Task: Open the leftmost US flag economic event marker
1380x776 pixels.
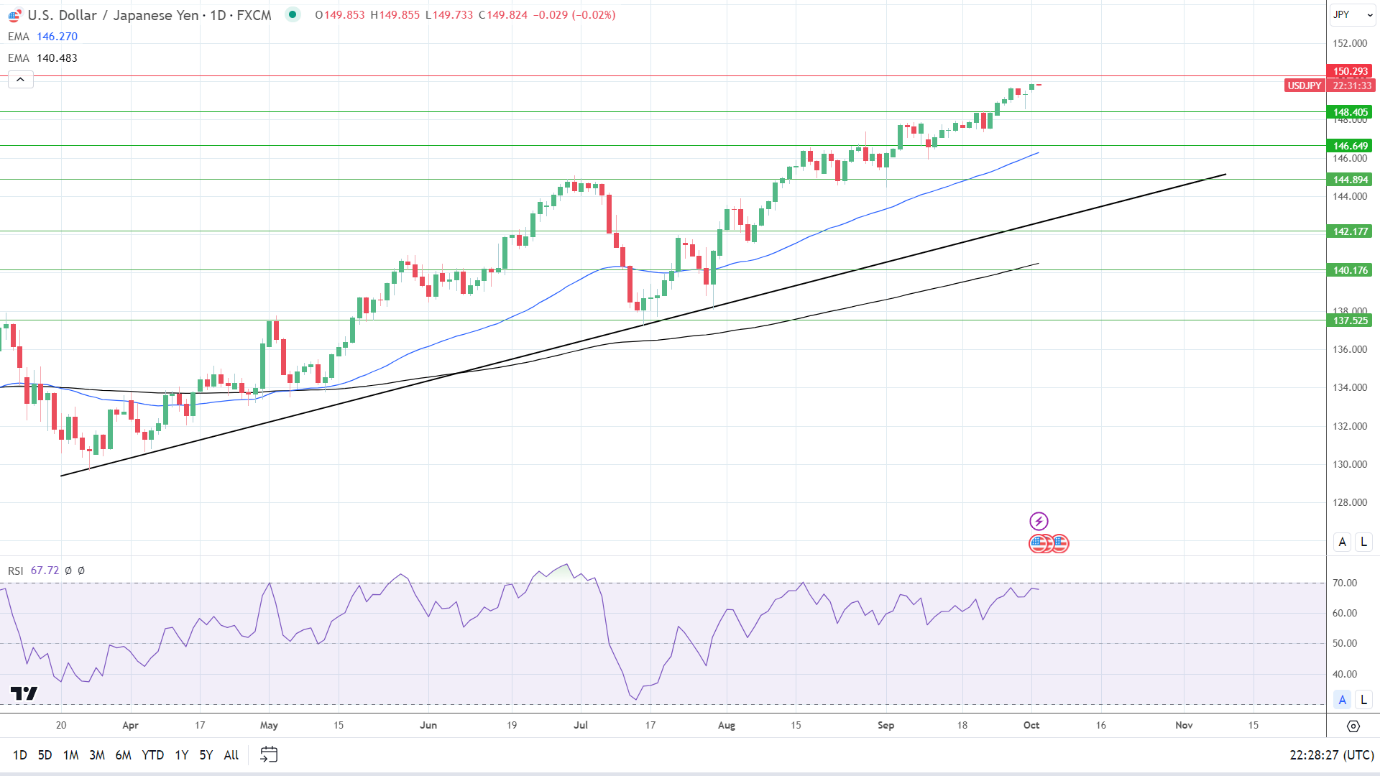Action: 1038,544
